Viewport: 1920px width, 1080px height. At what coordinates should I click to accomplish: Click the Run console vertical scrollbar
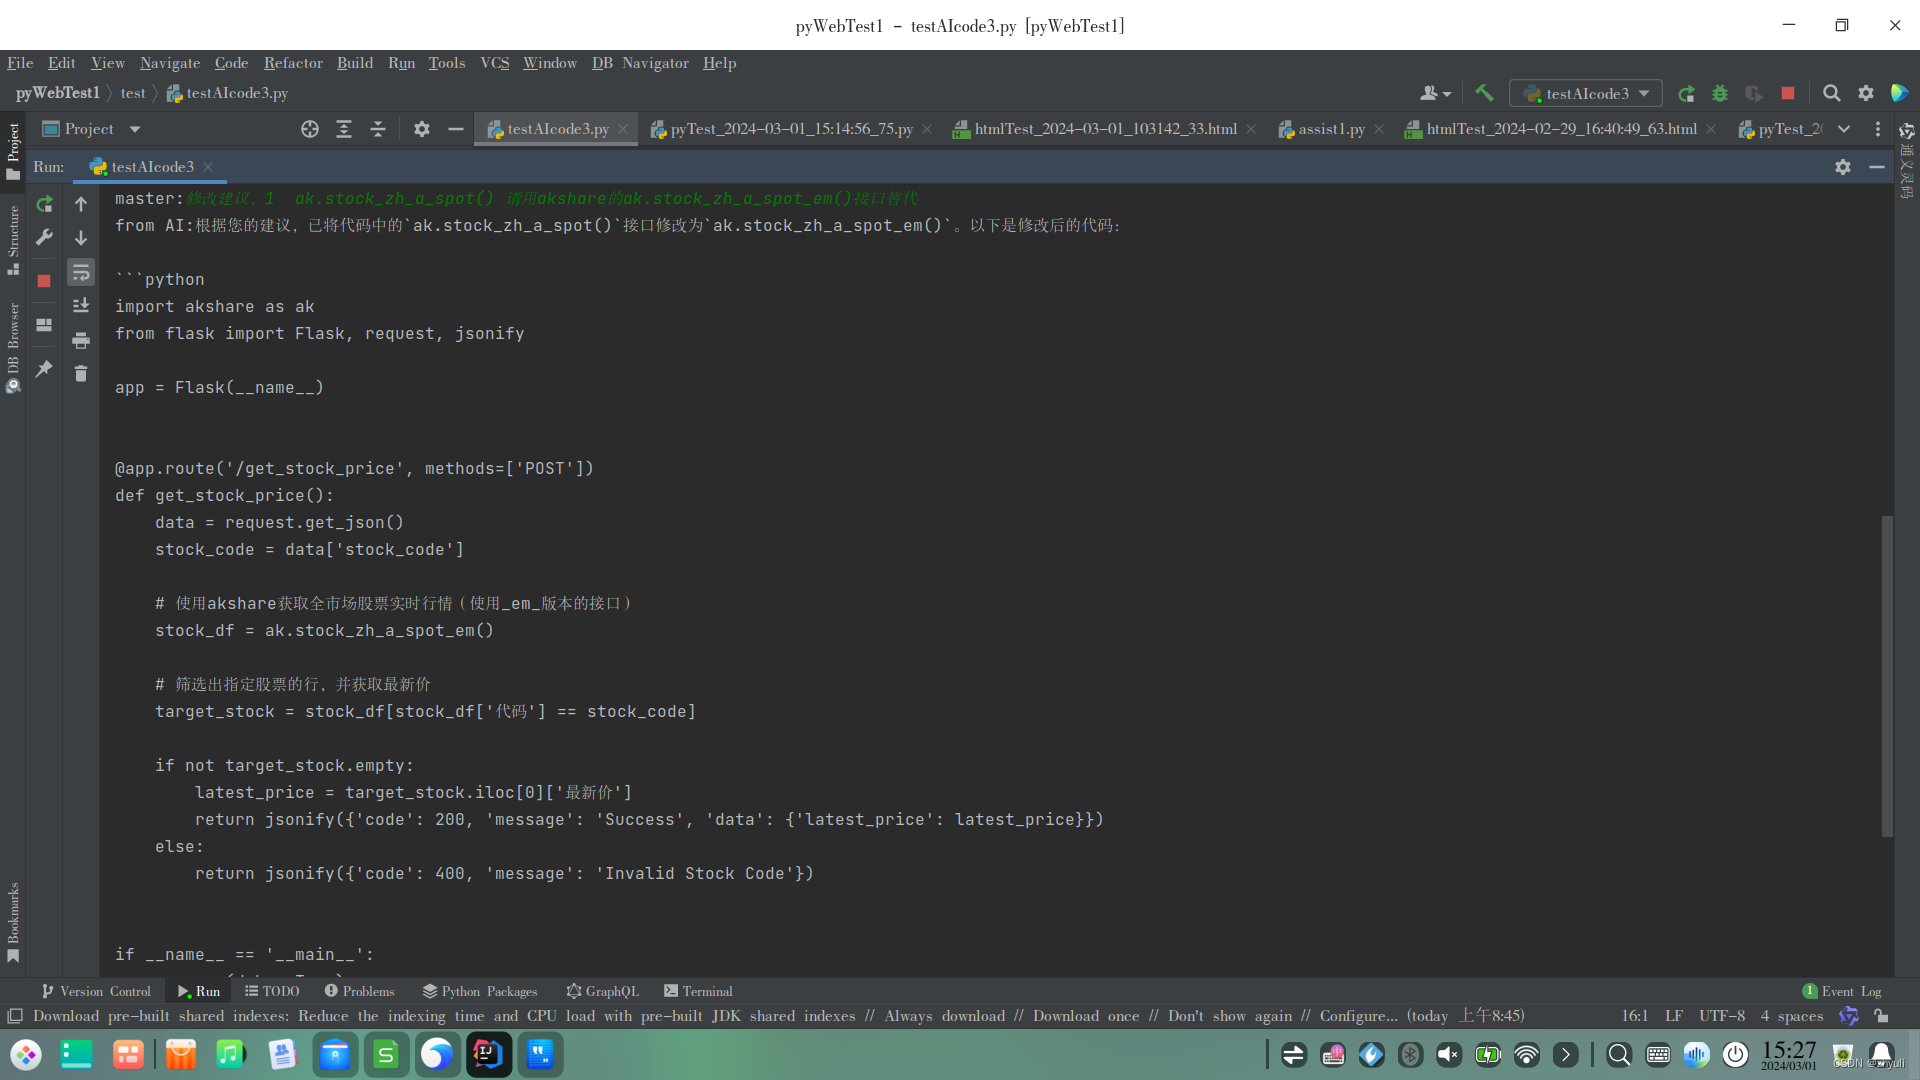tap(1887, 676)
